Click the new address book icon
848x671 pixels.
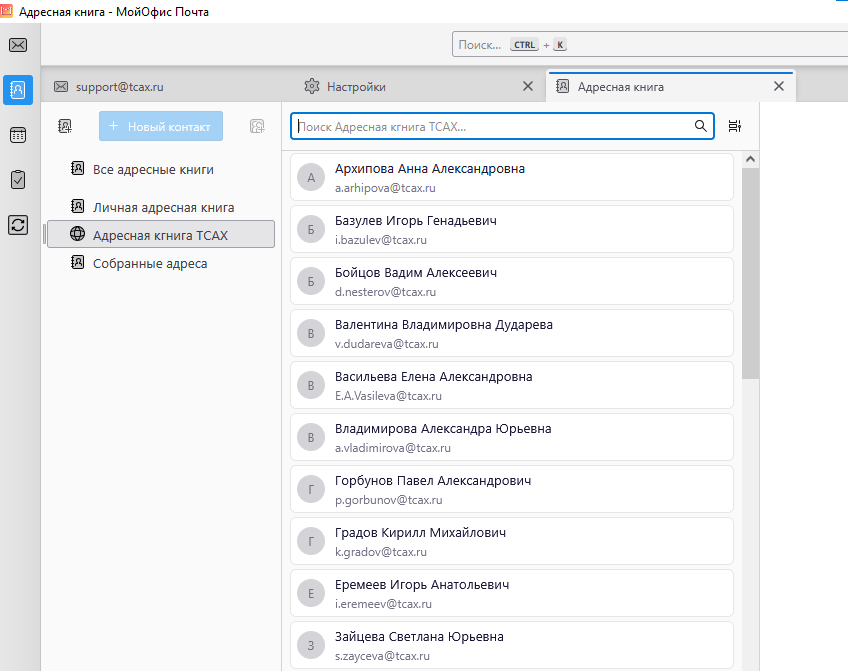[65, 126]
